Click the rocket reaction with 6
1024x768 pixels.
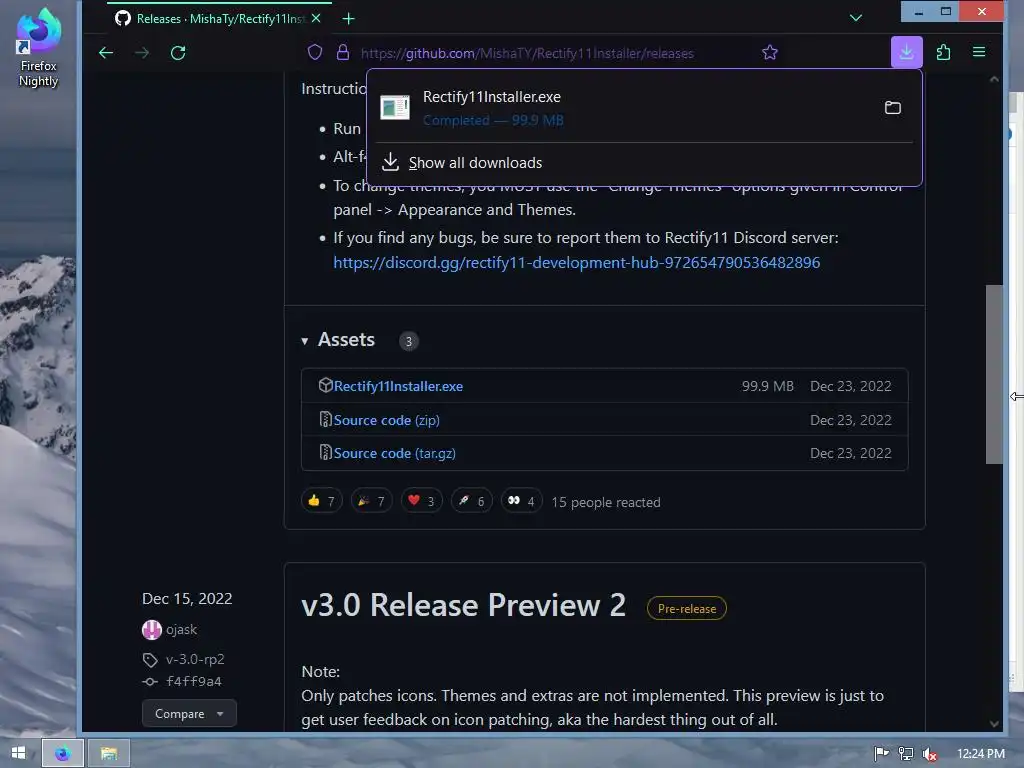point(472,501)
